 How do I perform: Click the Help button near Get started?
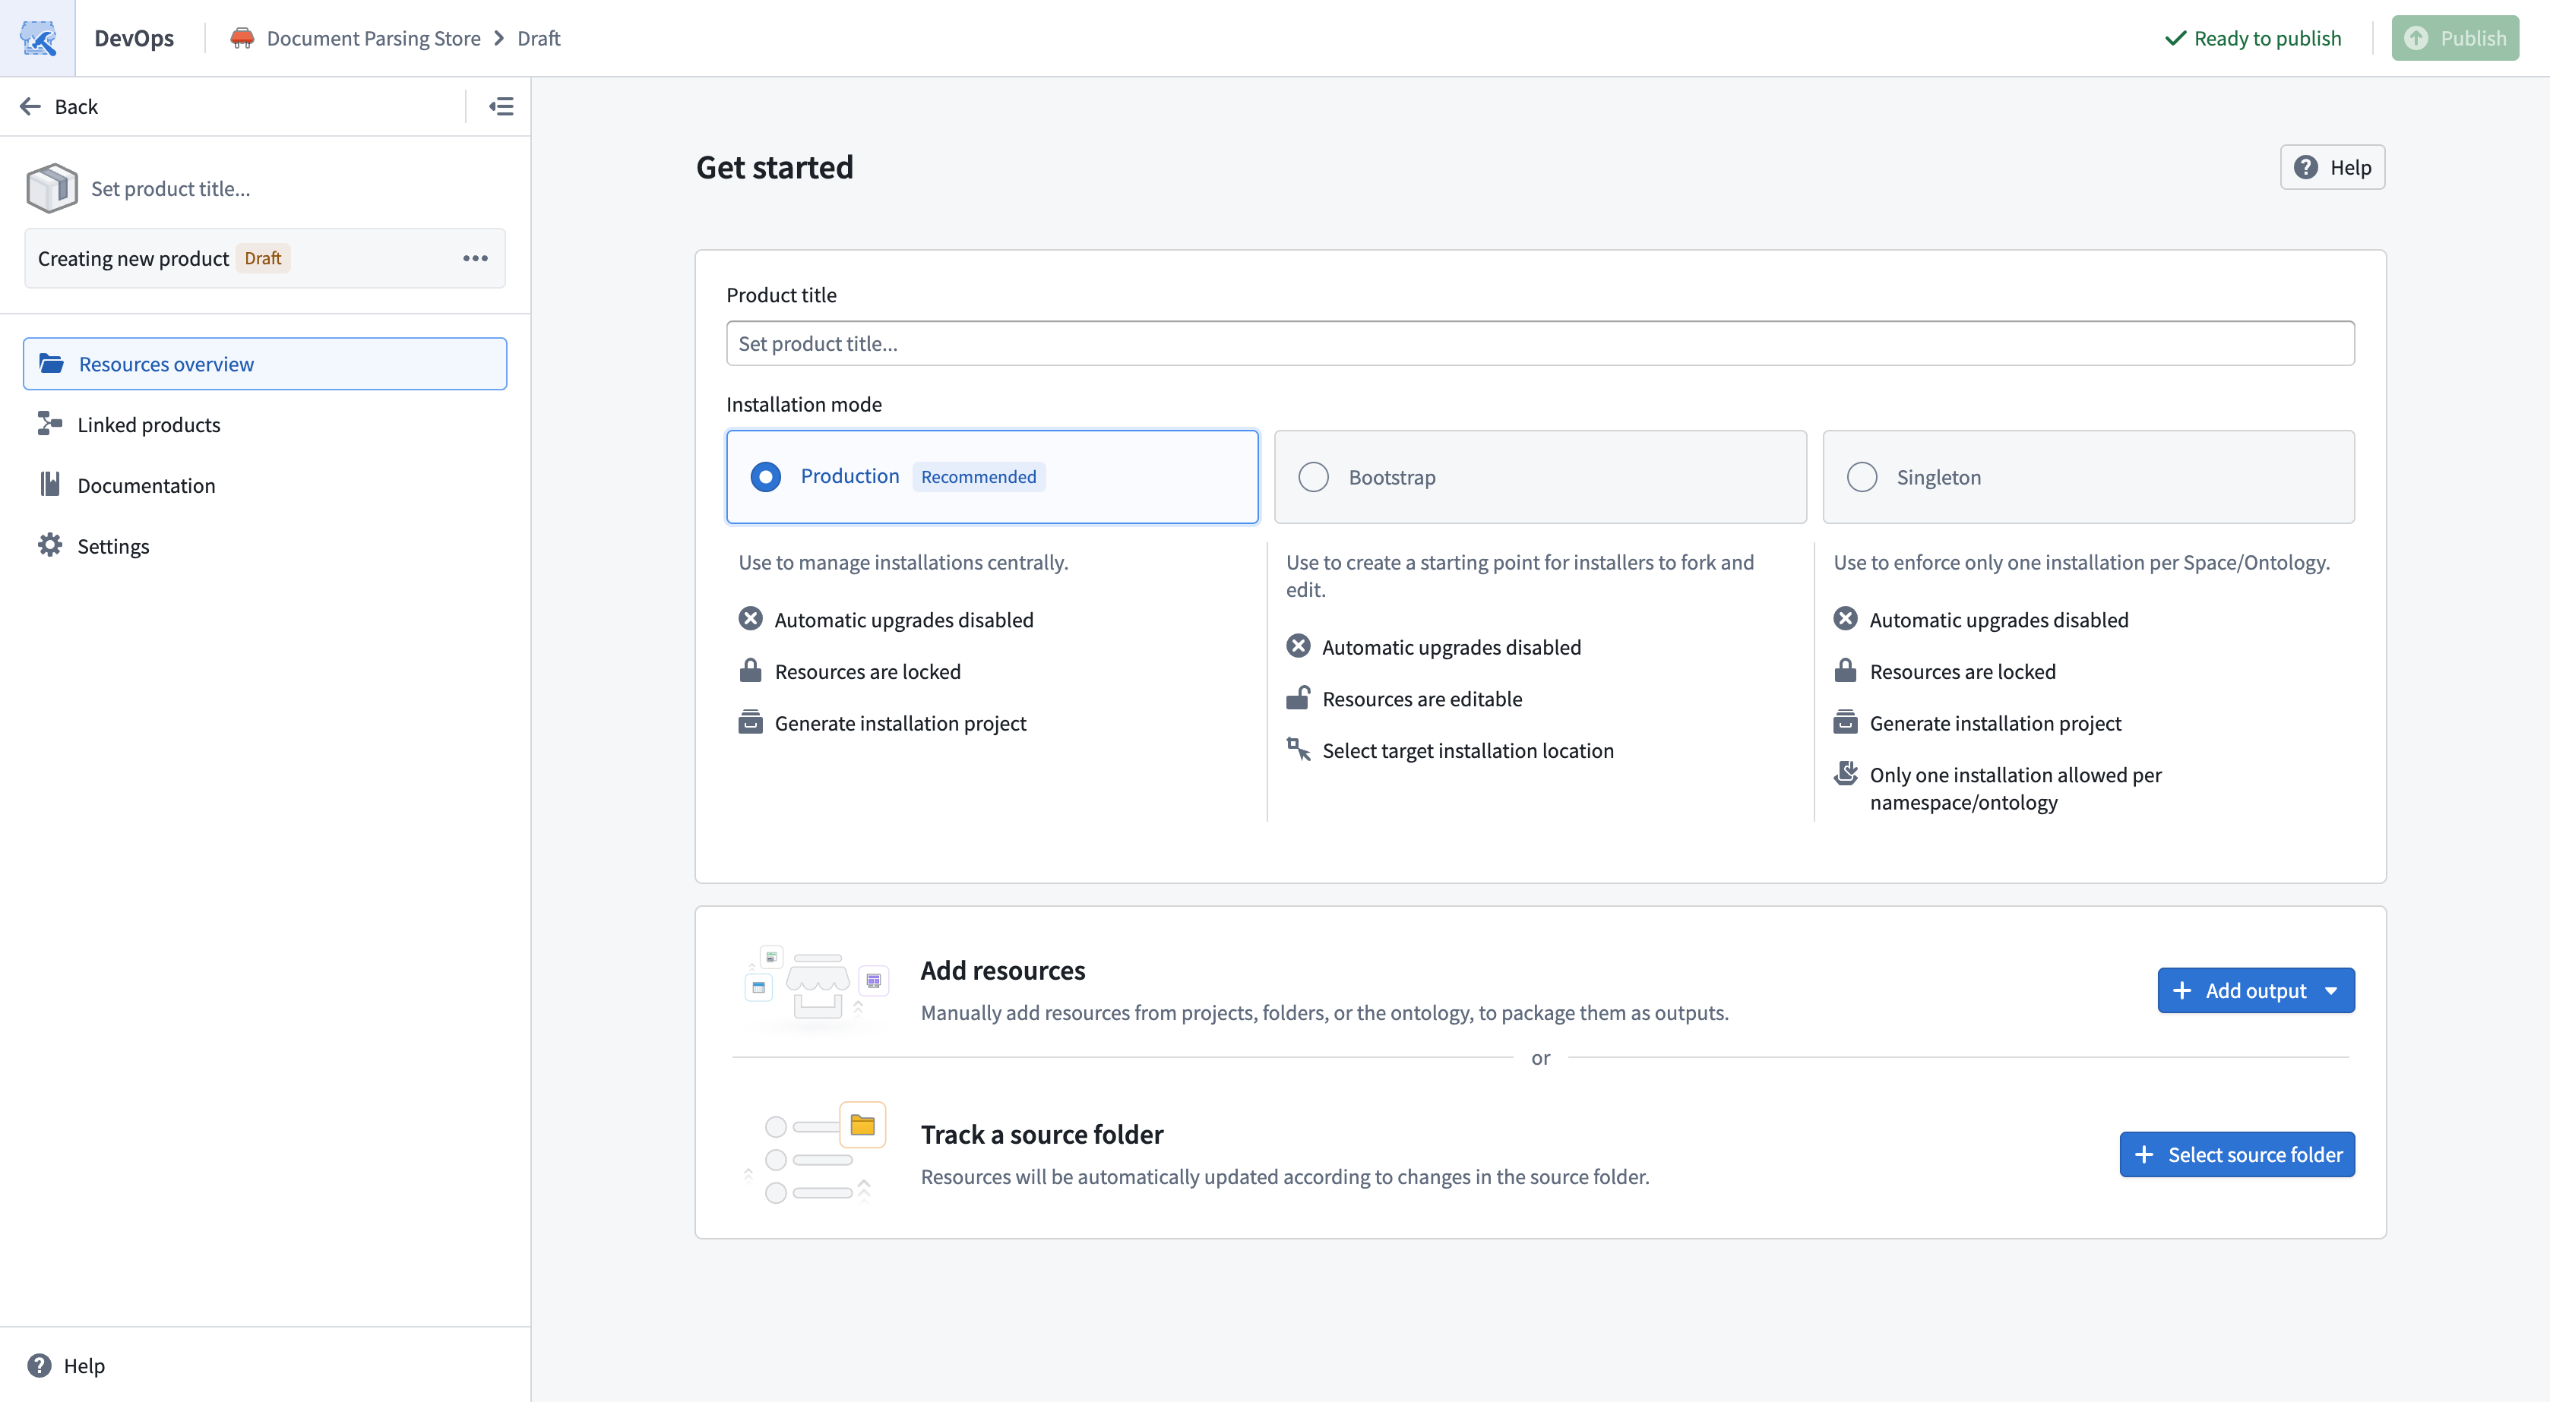(2334, 167)
